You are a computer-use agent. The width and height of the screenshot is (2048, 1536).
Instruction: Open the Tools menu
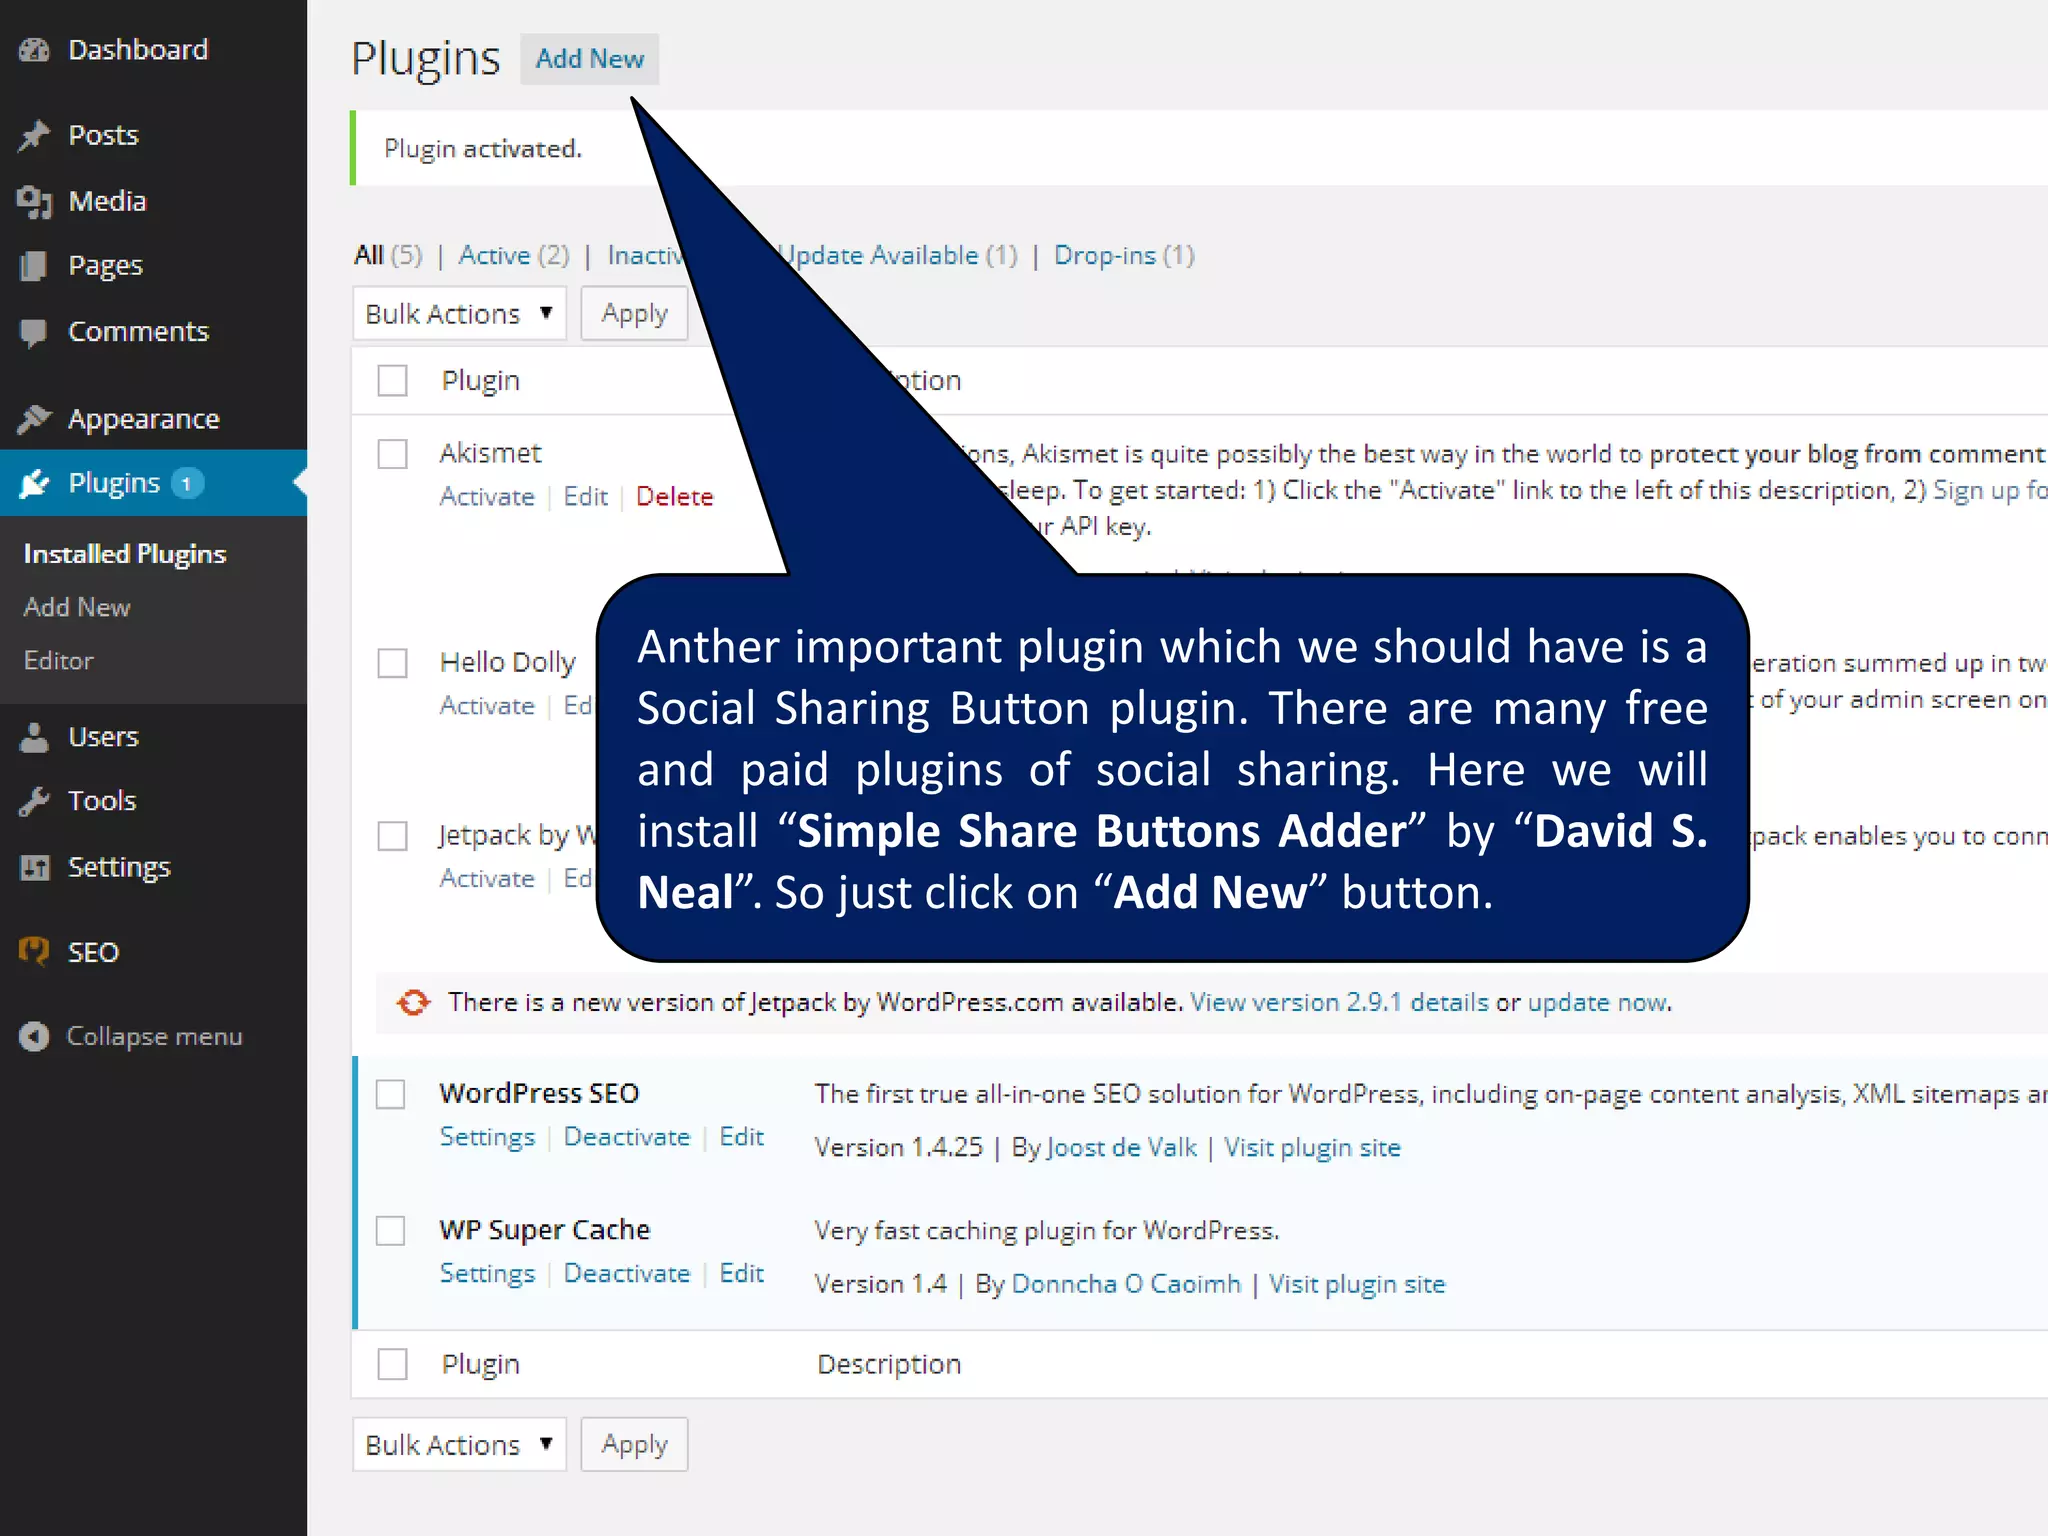(x=102, y=801)
